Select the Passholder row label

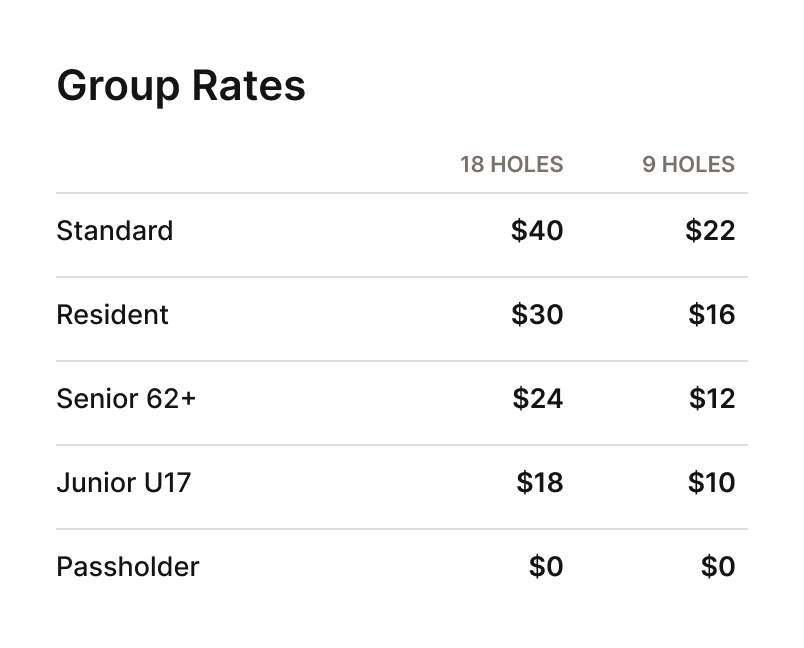(128, 567)
